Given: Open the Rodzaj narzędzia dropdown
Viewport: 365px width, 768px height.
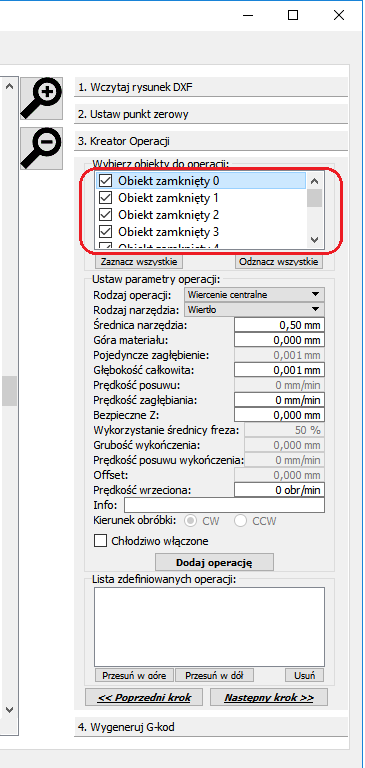Looking at the screenshot, I should [x=254, y=309].
